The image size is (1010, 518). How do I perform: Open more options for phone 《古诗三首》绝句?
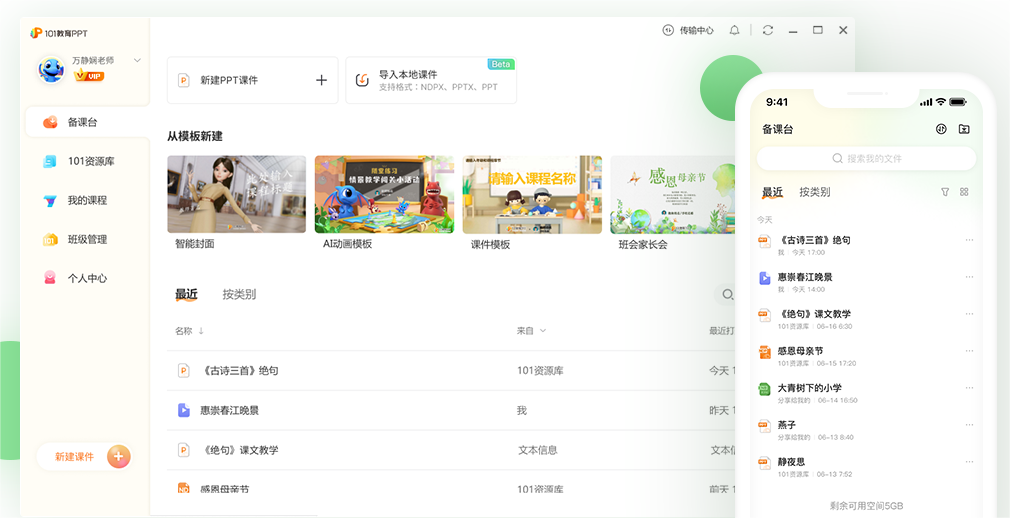coord(969,240)
